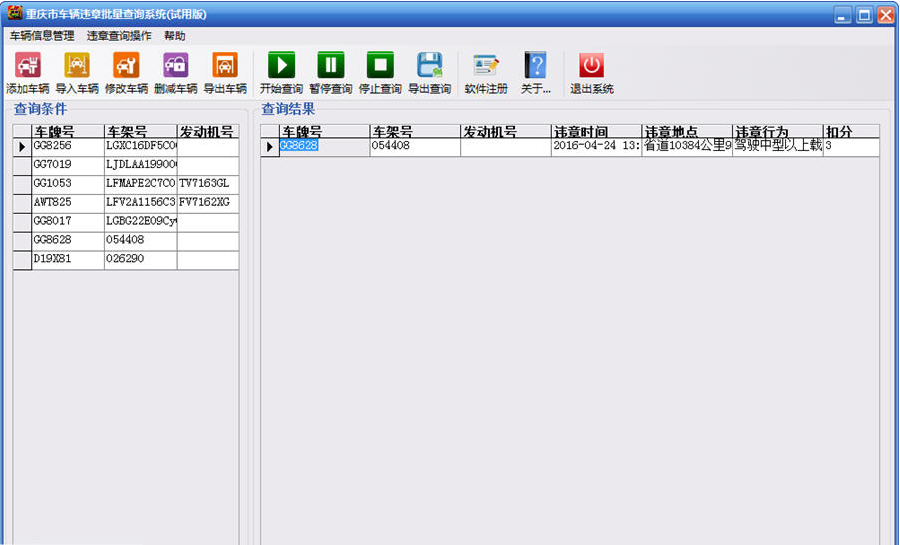Select vehicle row AWT825 in query list
Screen dimensions: 900x545
coord(67,203)
